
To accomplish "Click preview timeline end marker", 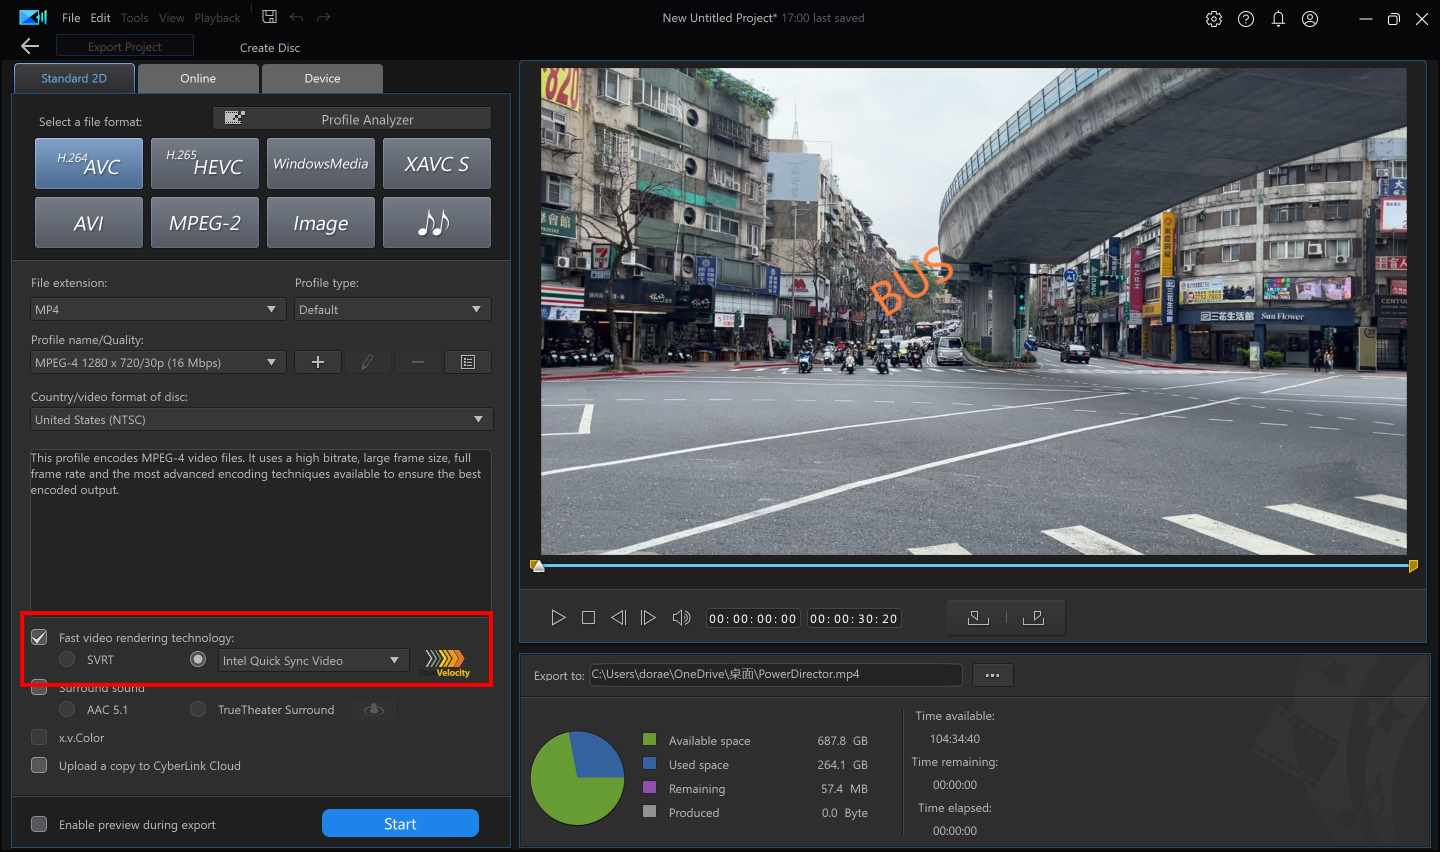I will pos(1413,566).
